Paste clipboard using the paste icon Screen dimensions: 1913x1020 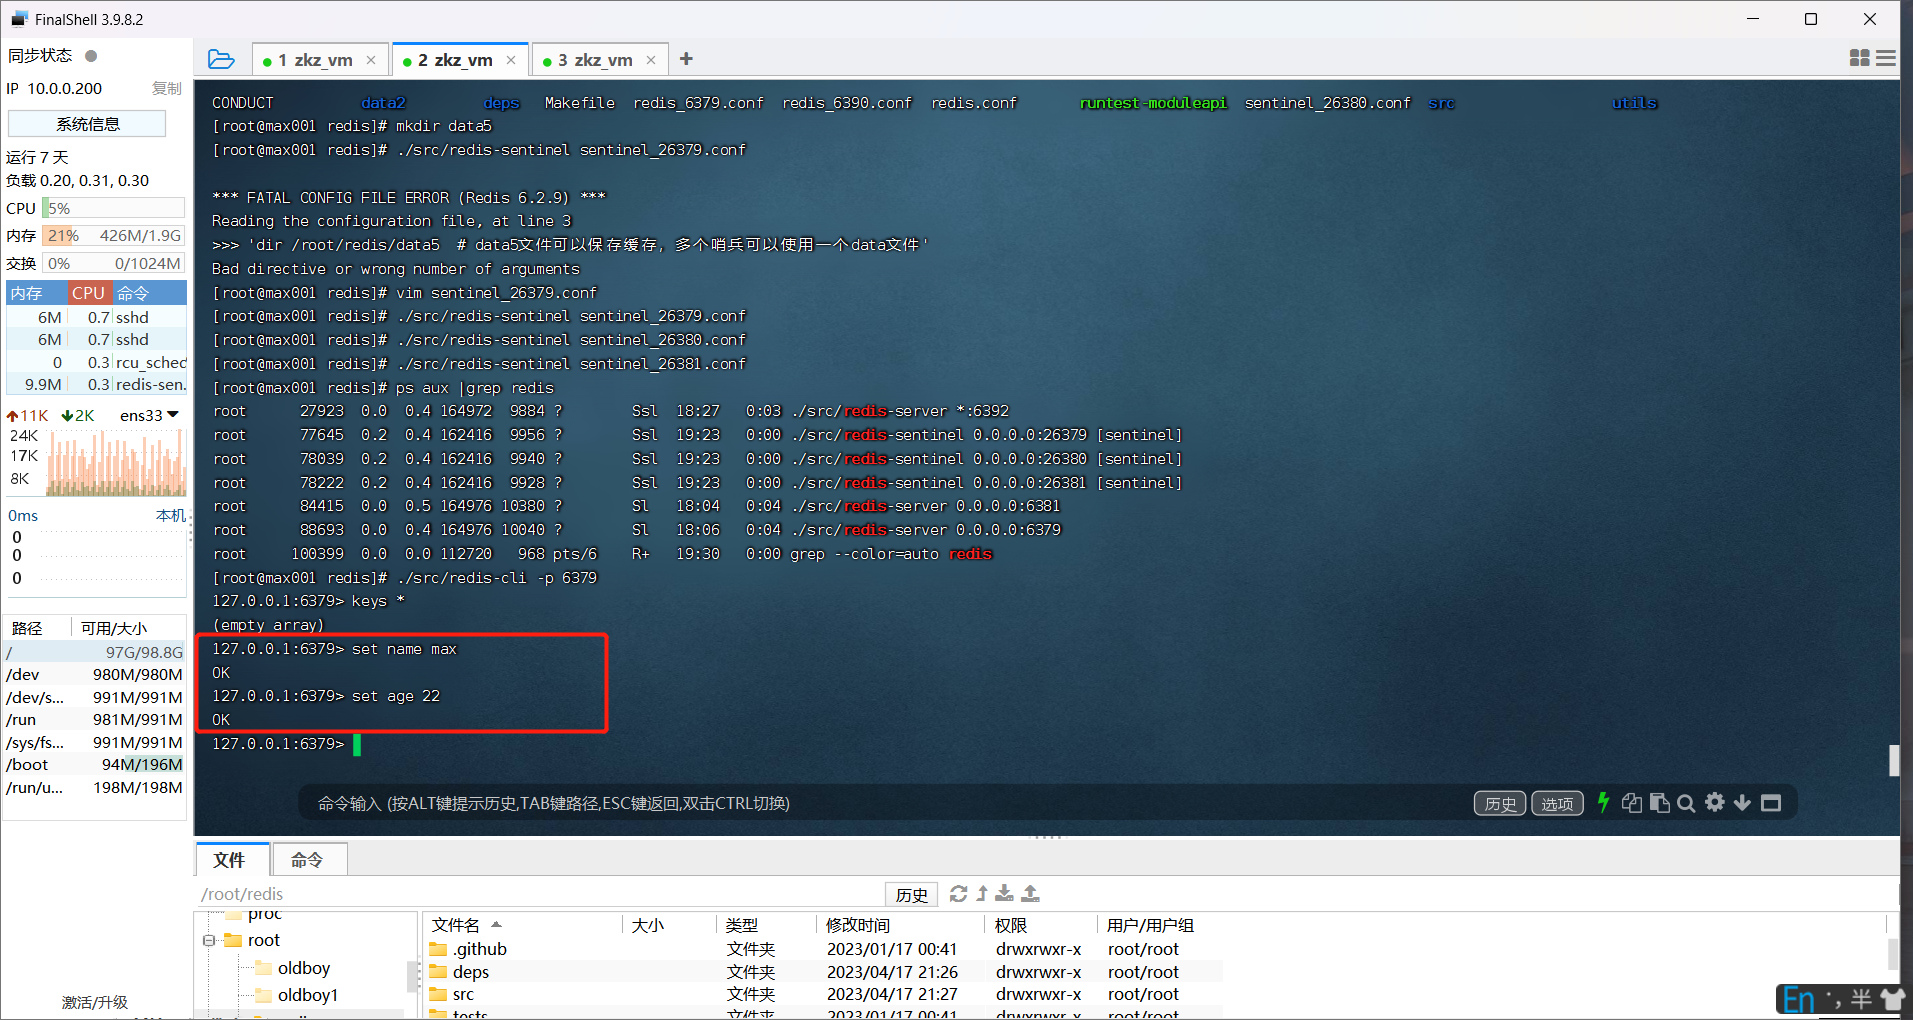click(x=1659, y=803)
